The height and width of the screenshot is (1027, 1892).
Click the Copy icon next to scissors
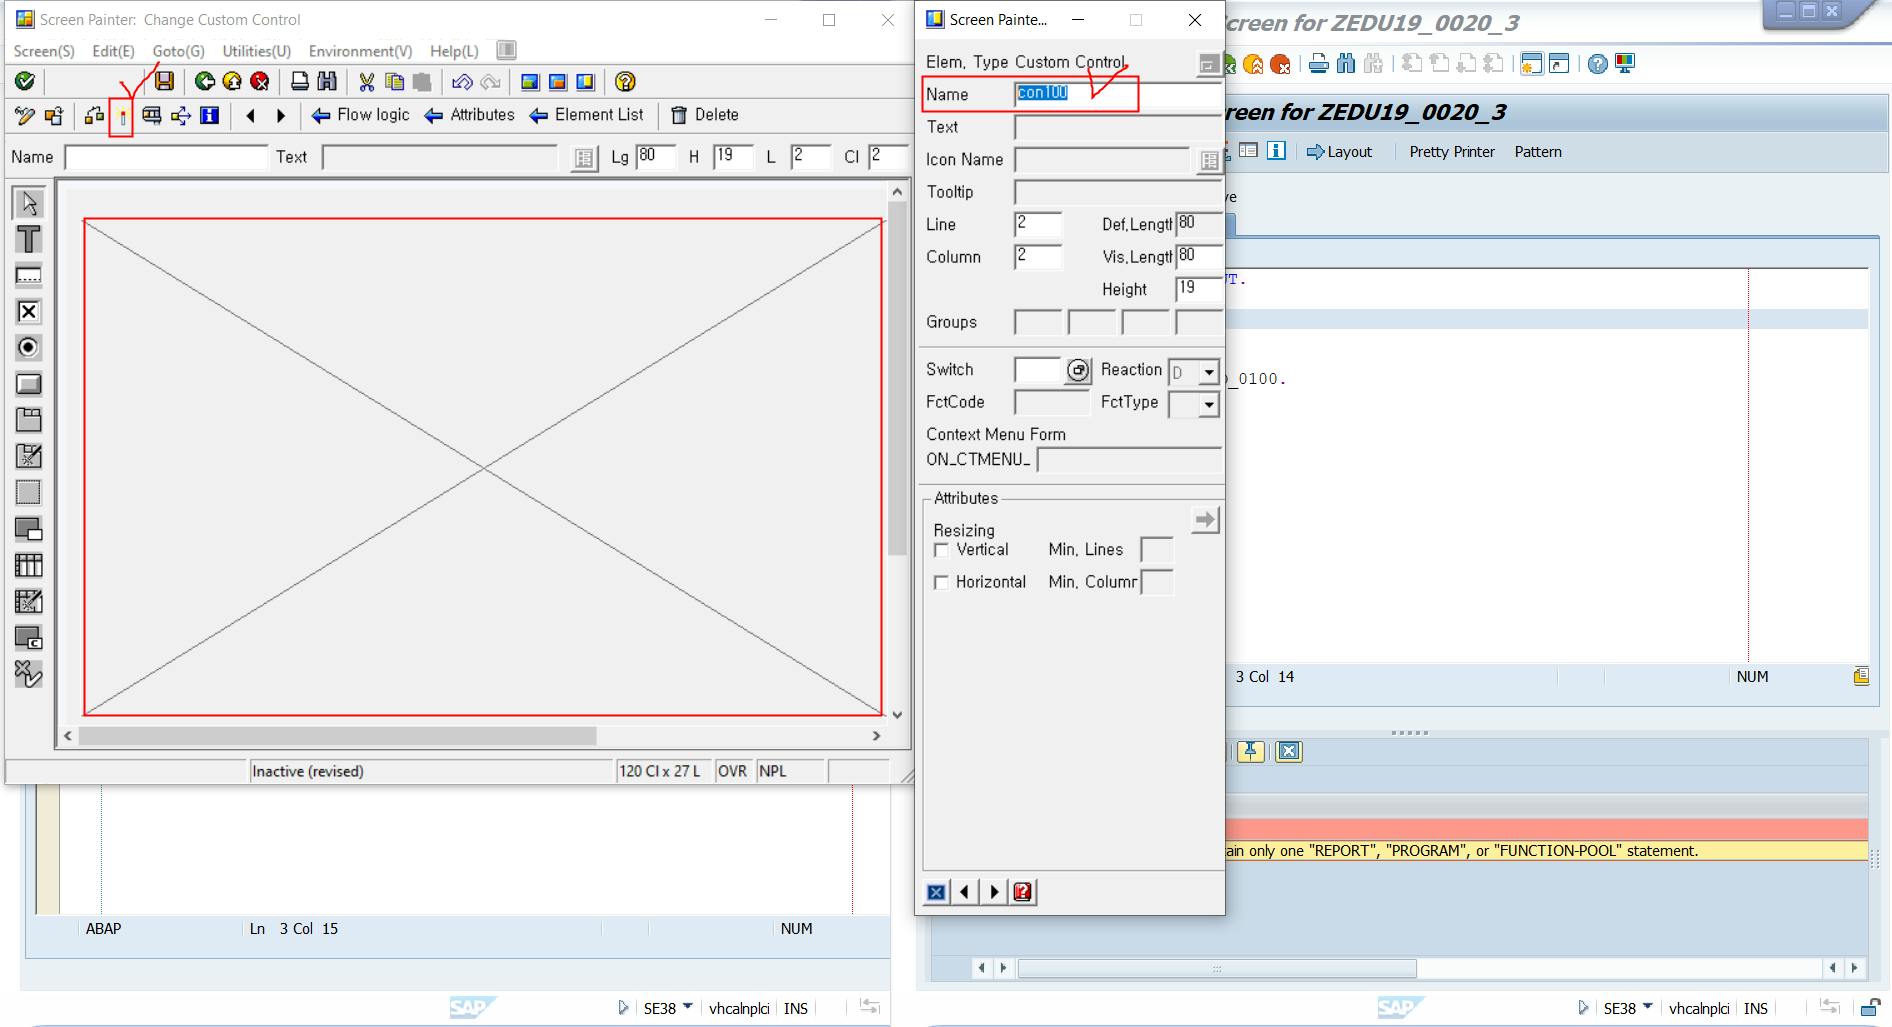point(394,82)
